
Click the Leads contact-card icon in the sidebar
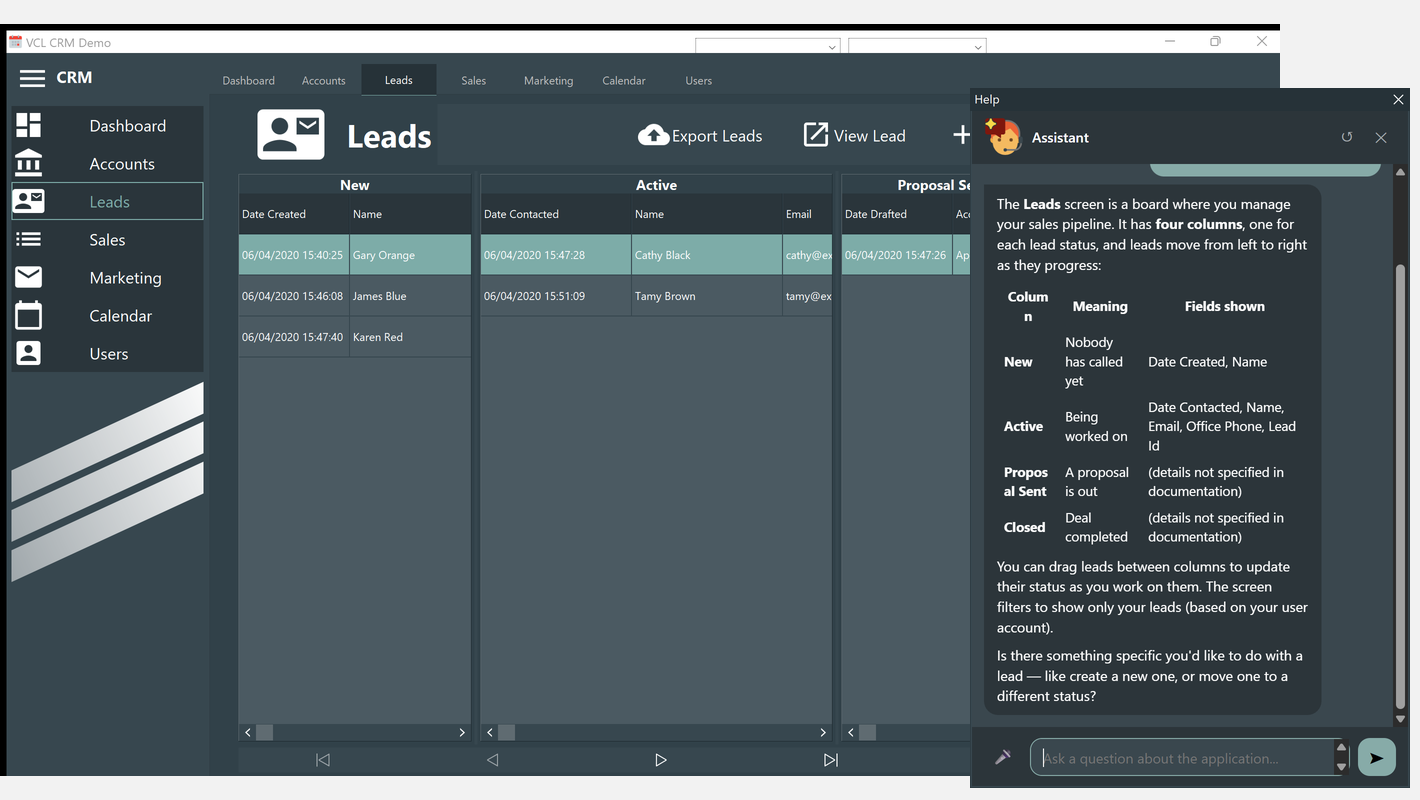tap(29, 201)
